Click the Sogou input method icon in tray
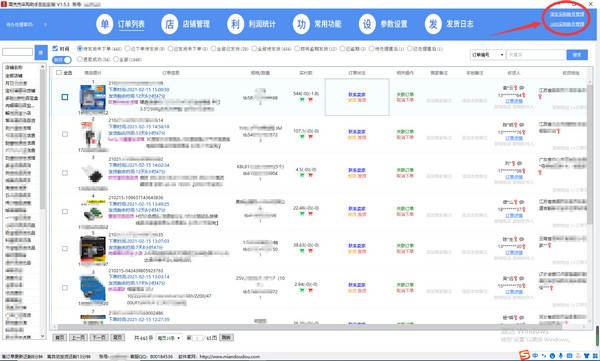This screenshot has width=600, height=361. 524,355
